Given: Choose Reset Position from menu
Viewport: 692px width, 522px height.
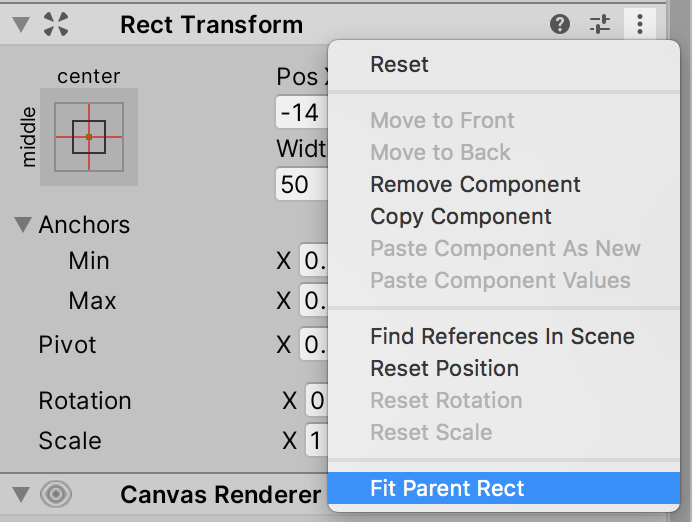Looking at the screenshot, I should coord(444,369).
